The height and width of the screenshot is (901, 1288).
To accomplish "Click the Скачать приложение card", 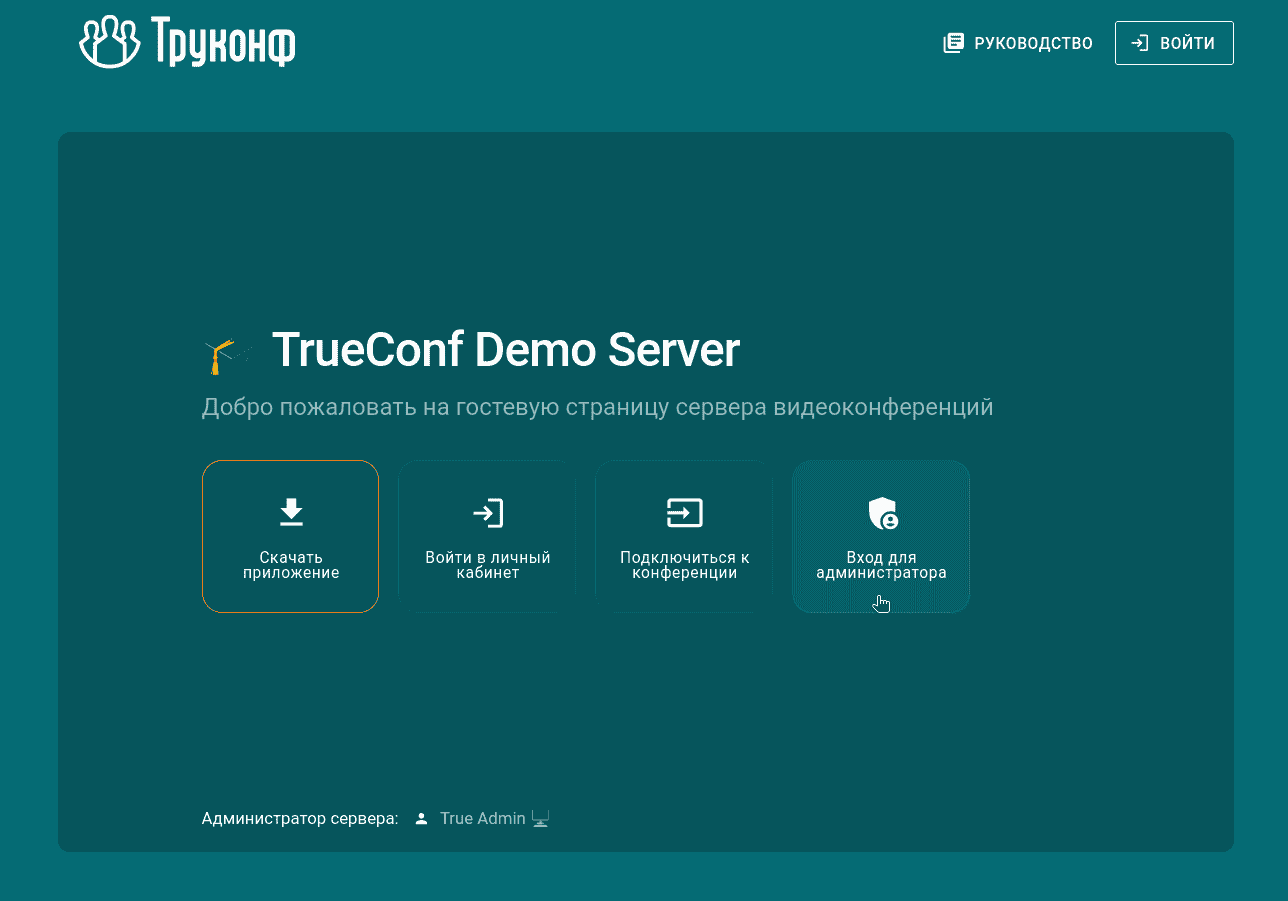I will [291, 536].
